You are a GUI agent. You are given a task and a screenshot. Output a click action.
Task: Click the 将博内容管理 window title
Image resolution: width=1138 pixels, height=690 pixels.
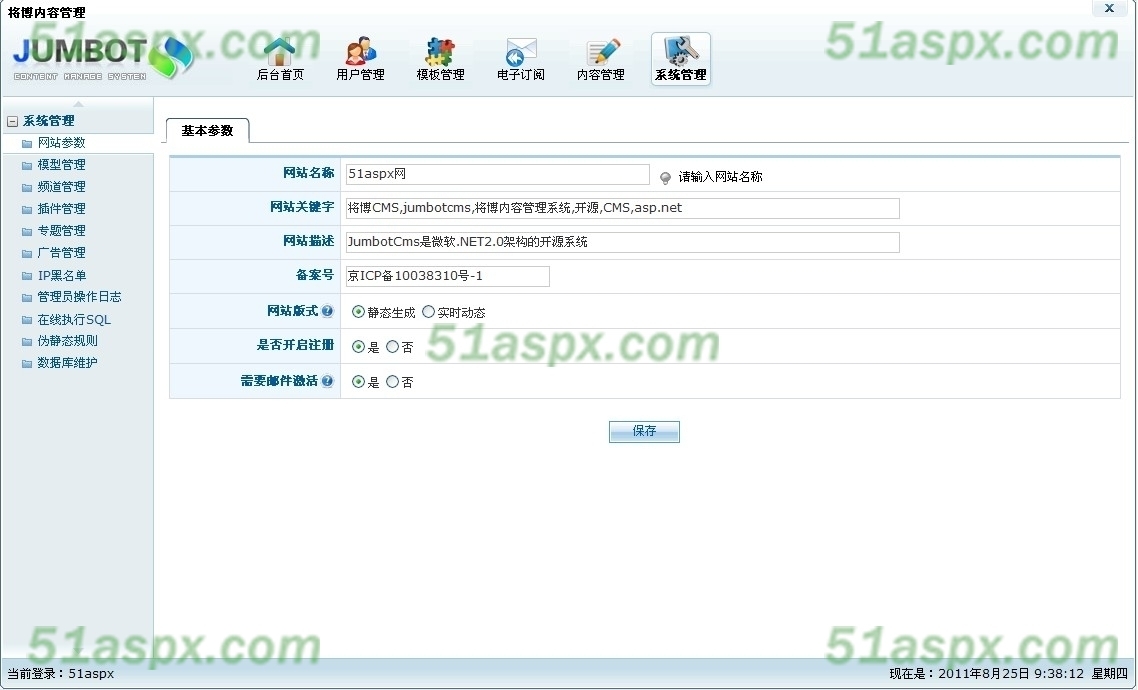coord(46,12)
